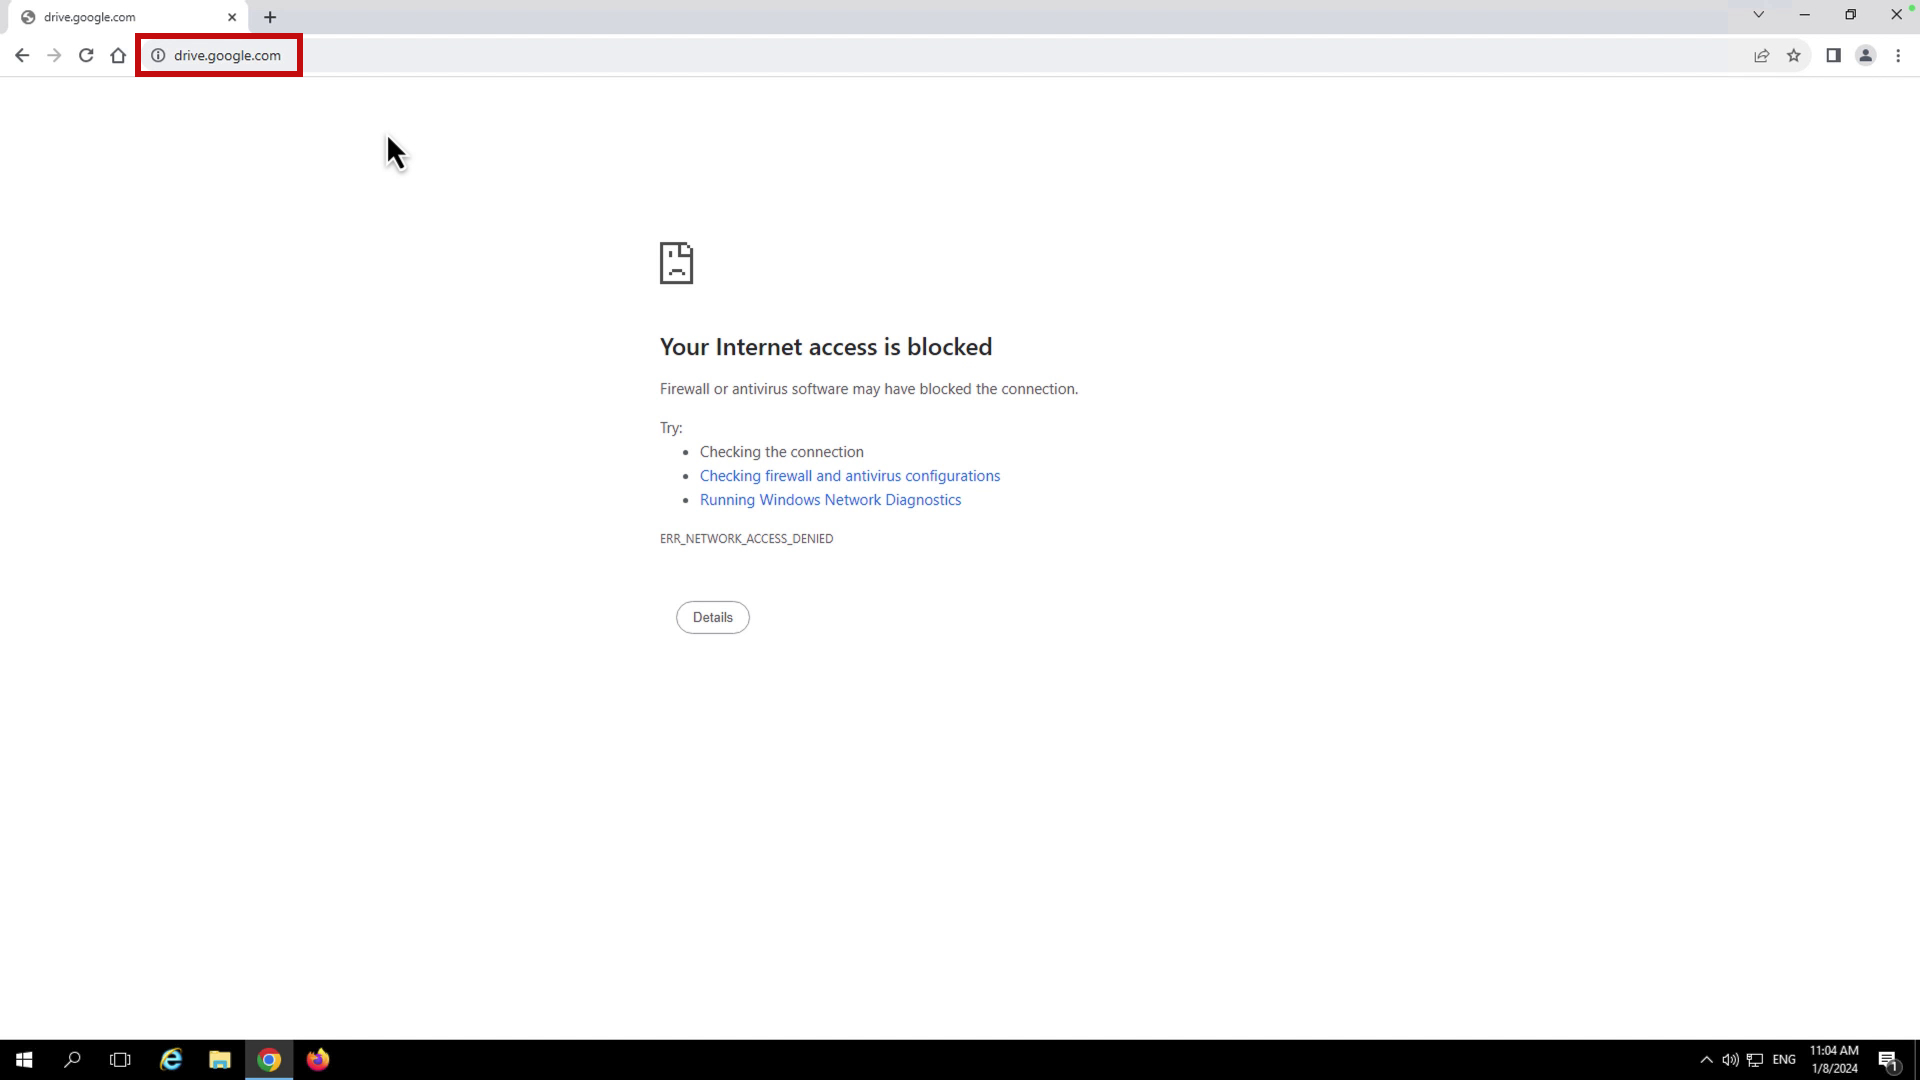1920x1080 pixels.
Task: Open the Windows Start menu
Action: coord(24,1060)
